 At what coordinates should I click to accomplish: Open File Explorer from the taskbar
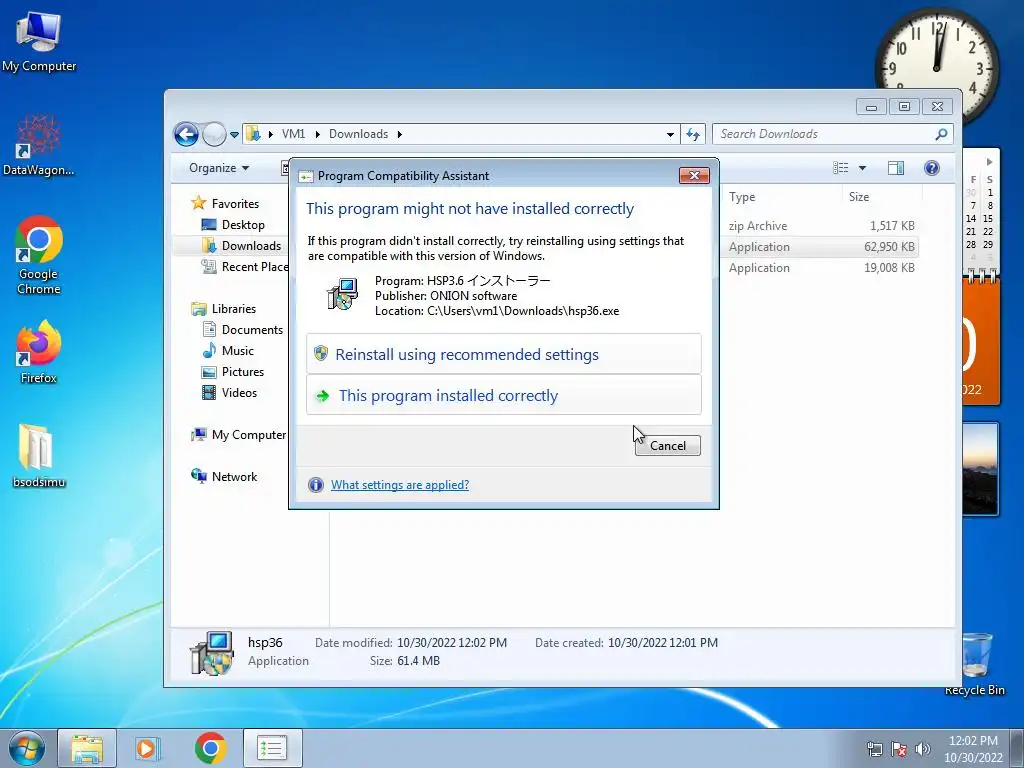point(87,748)
